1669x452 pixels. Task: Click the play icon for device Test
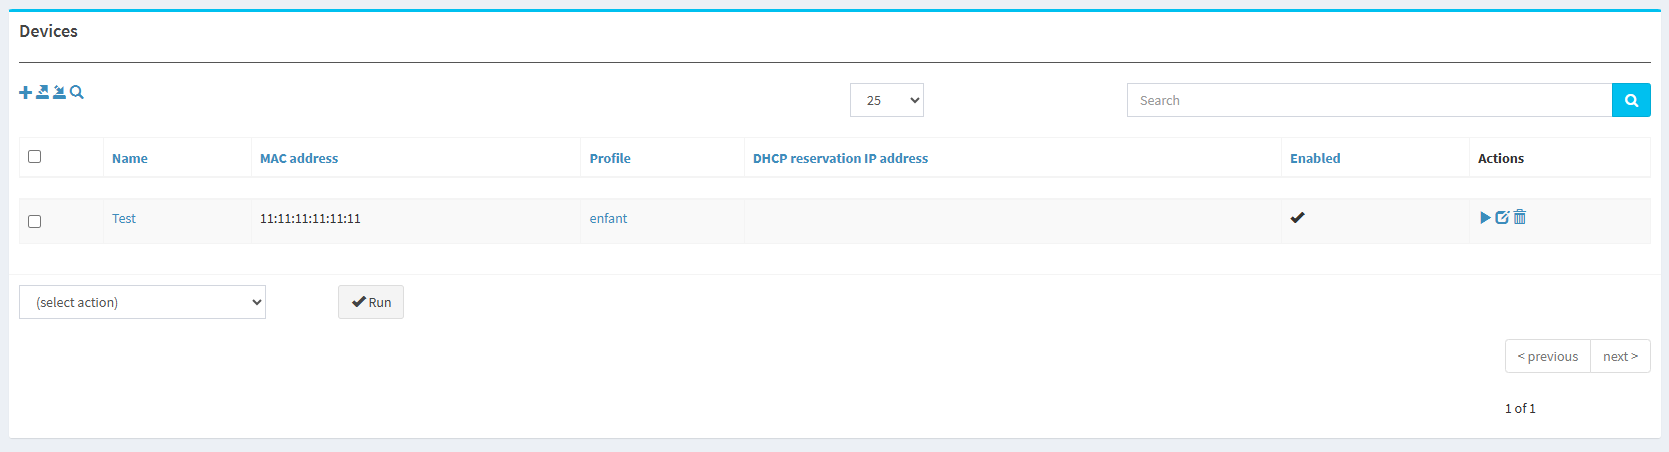pos(1485,217)
